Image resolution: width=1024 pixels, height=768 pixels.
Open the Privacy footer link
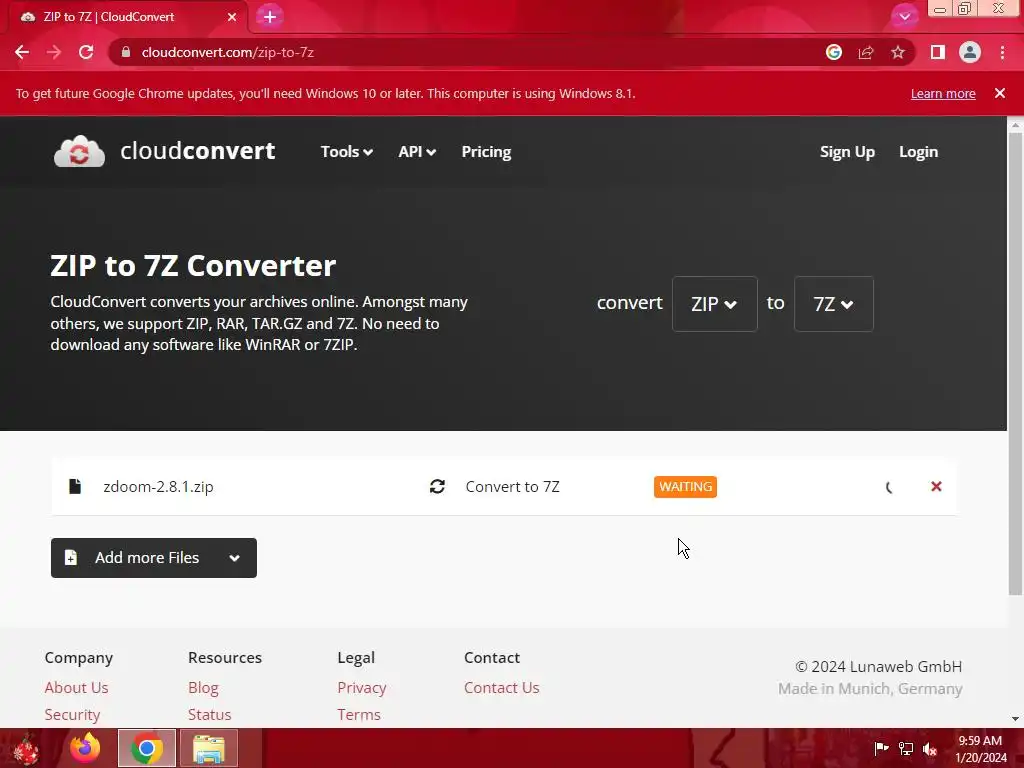point(362,688)
